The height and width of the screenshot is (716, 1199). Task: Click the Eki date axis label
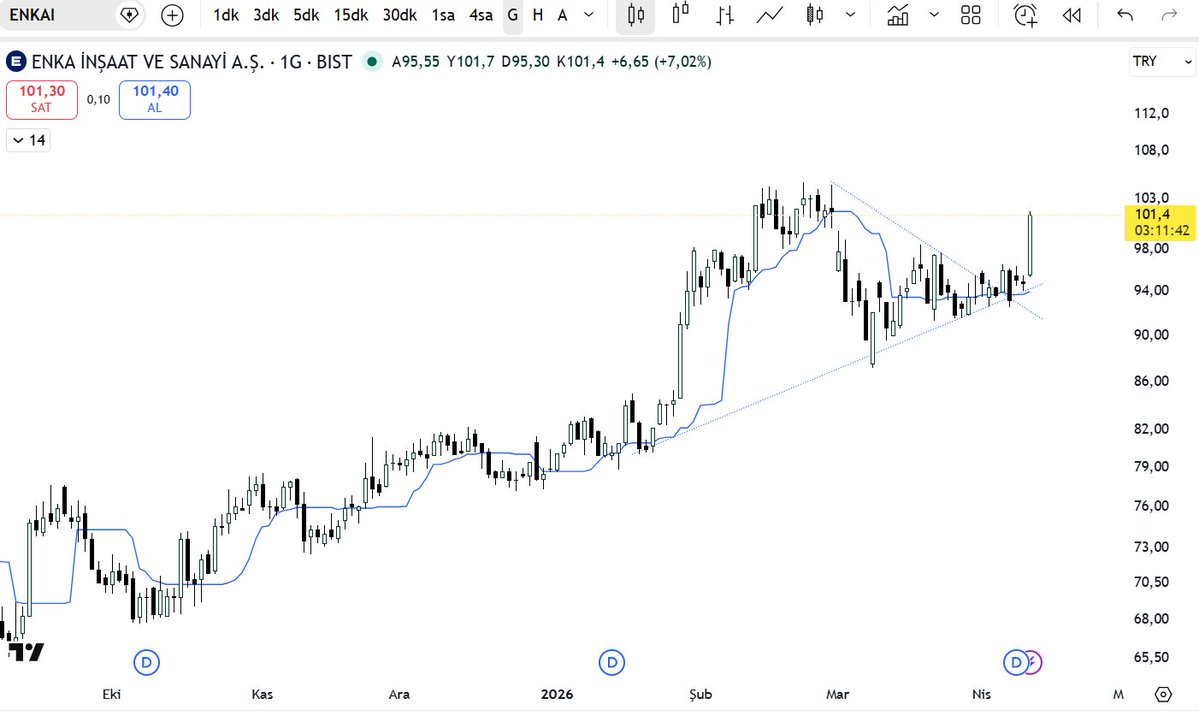(x=112, y=694)
